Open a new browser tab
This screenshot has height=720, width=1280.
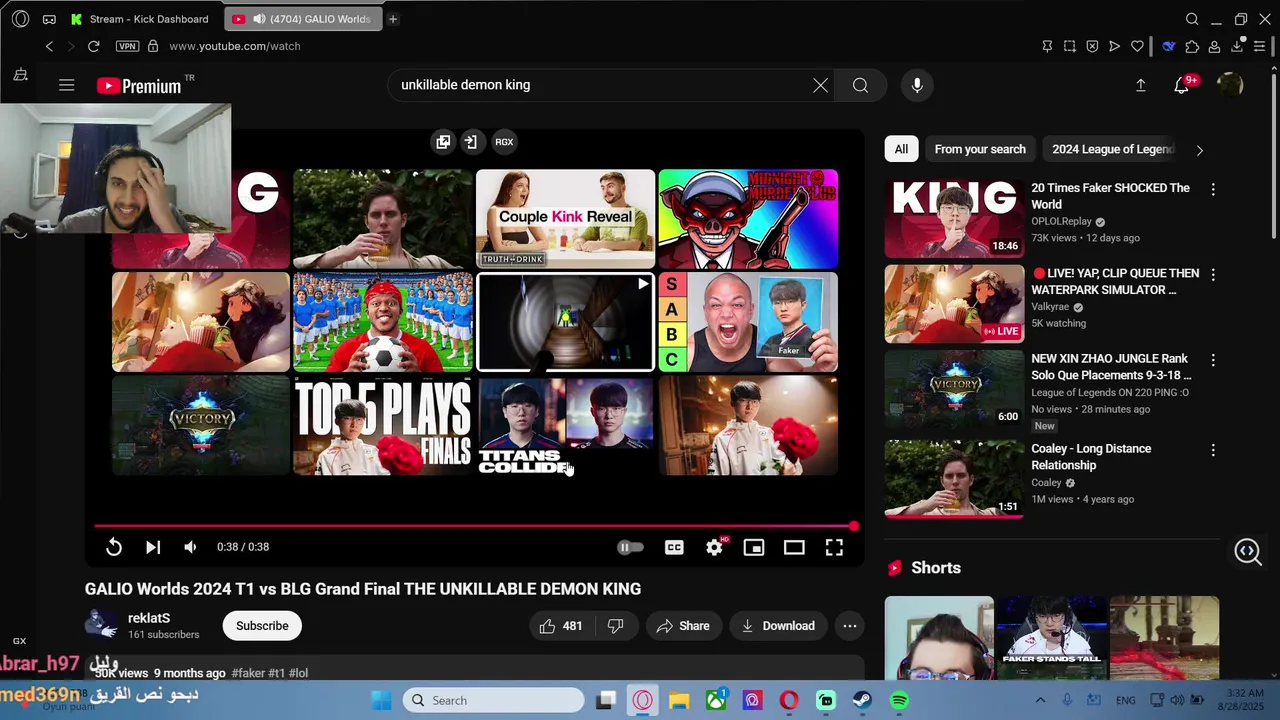pyautogui.click(x=393, y=19)
